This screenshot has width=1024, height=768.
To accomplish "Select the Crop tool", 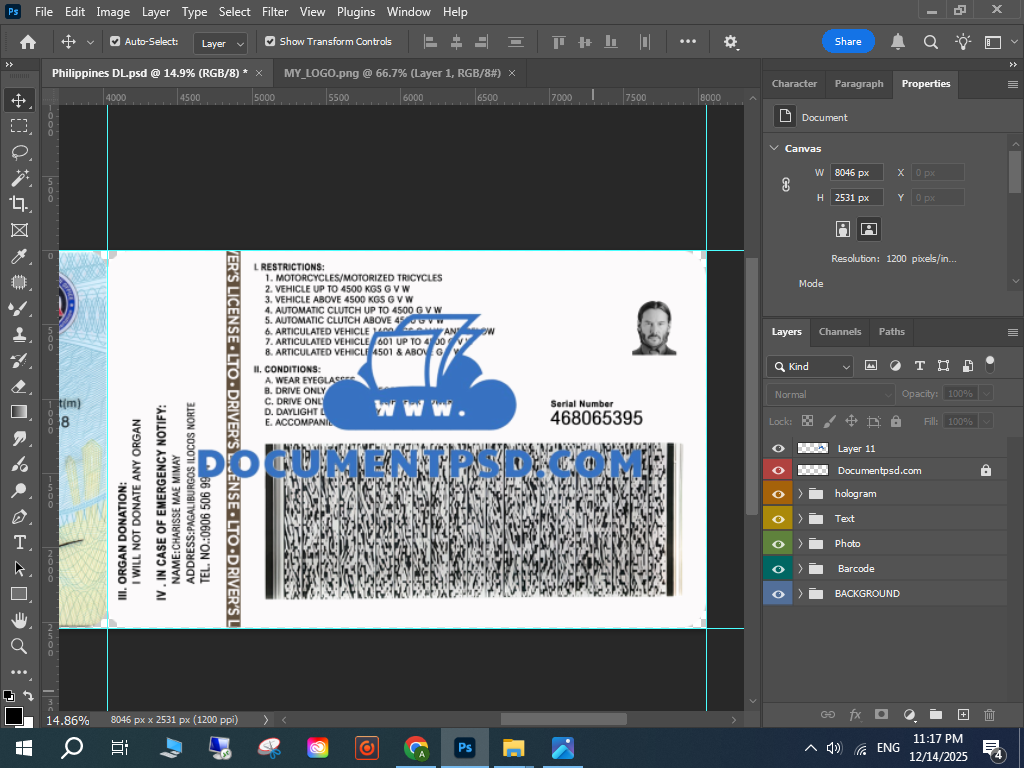I will pos(19,204).
